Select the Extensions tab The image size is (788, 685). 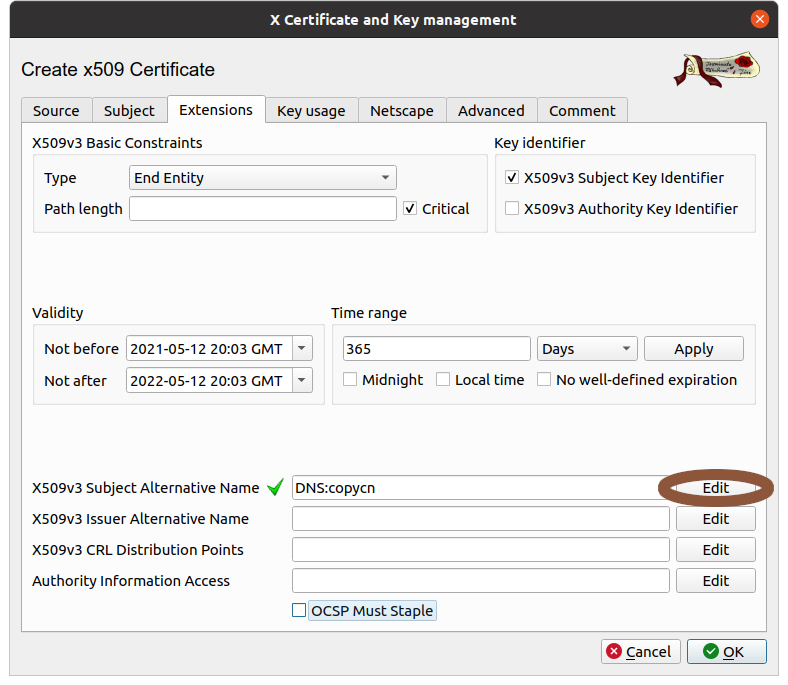coord(216,110)
